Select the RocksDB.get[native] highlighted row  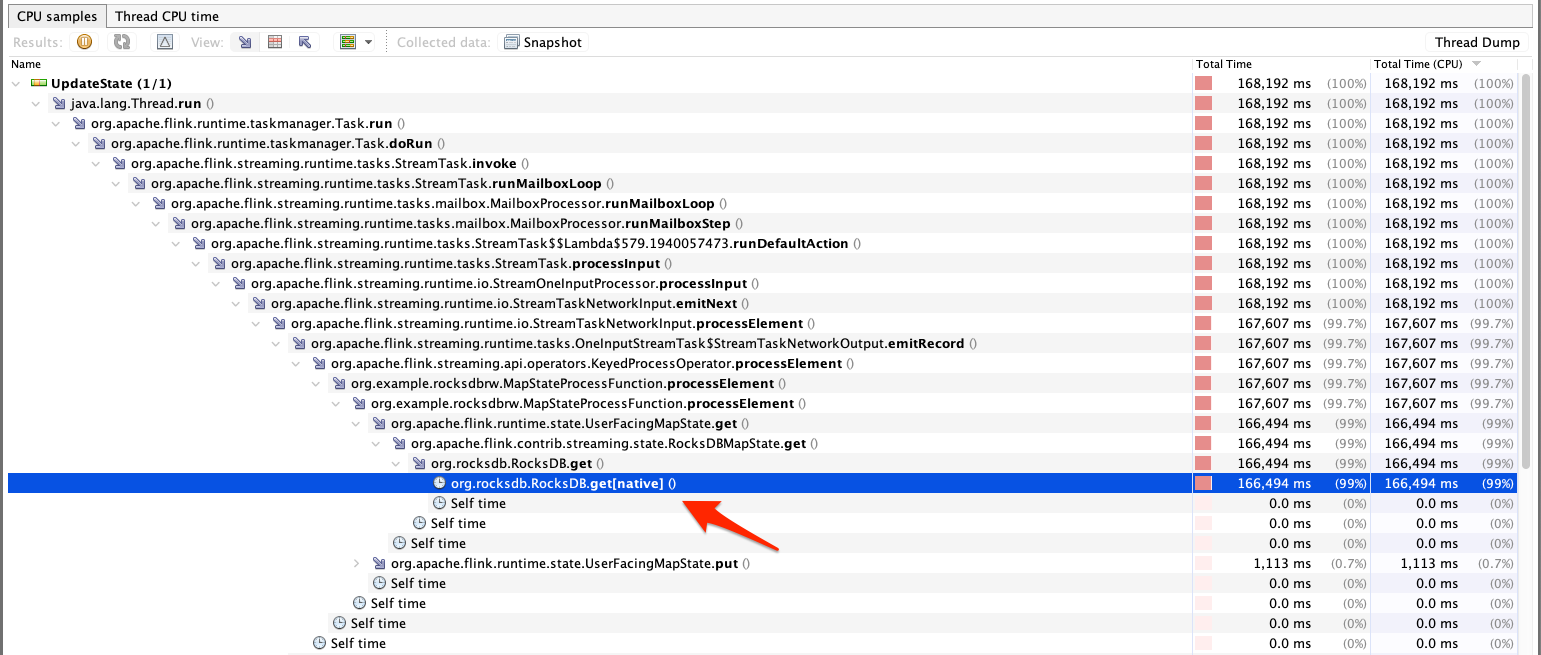tap(560, 483)
